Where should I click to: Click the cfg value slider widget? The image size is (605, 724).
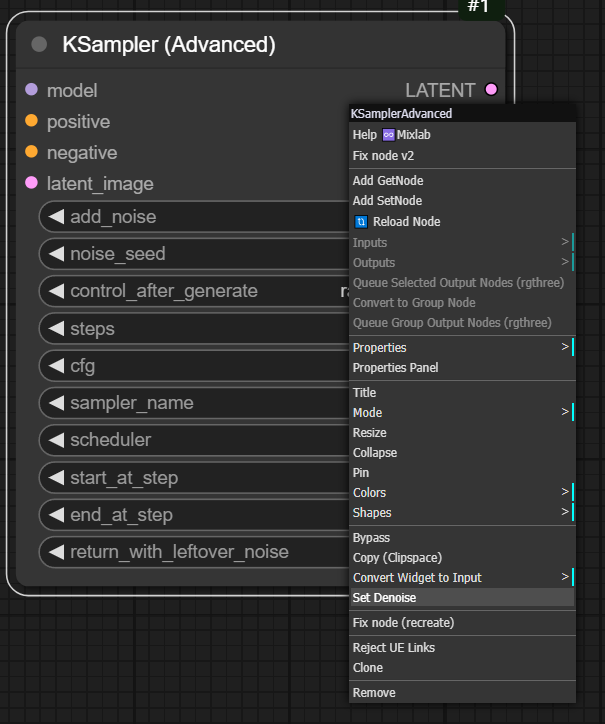[x=200, y=366]
